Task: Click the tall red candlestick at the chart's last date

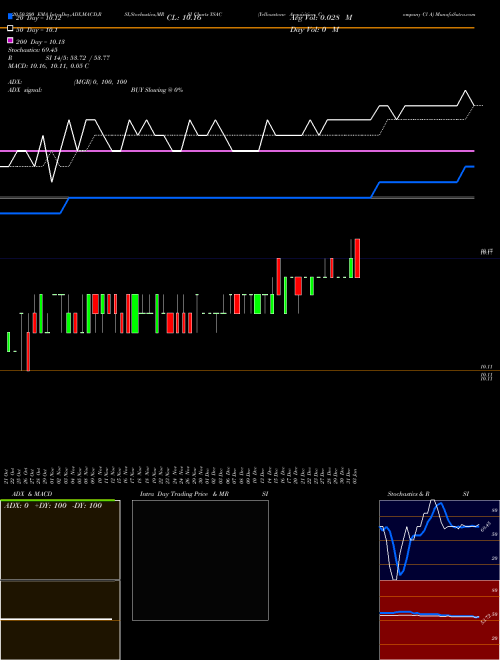Action: (357, 258)
